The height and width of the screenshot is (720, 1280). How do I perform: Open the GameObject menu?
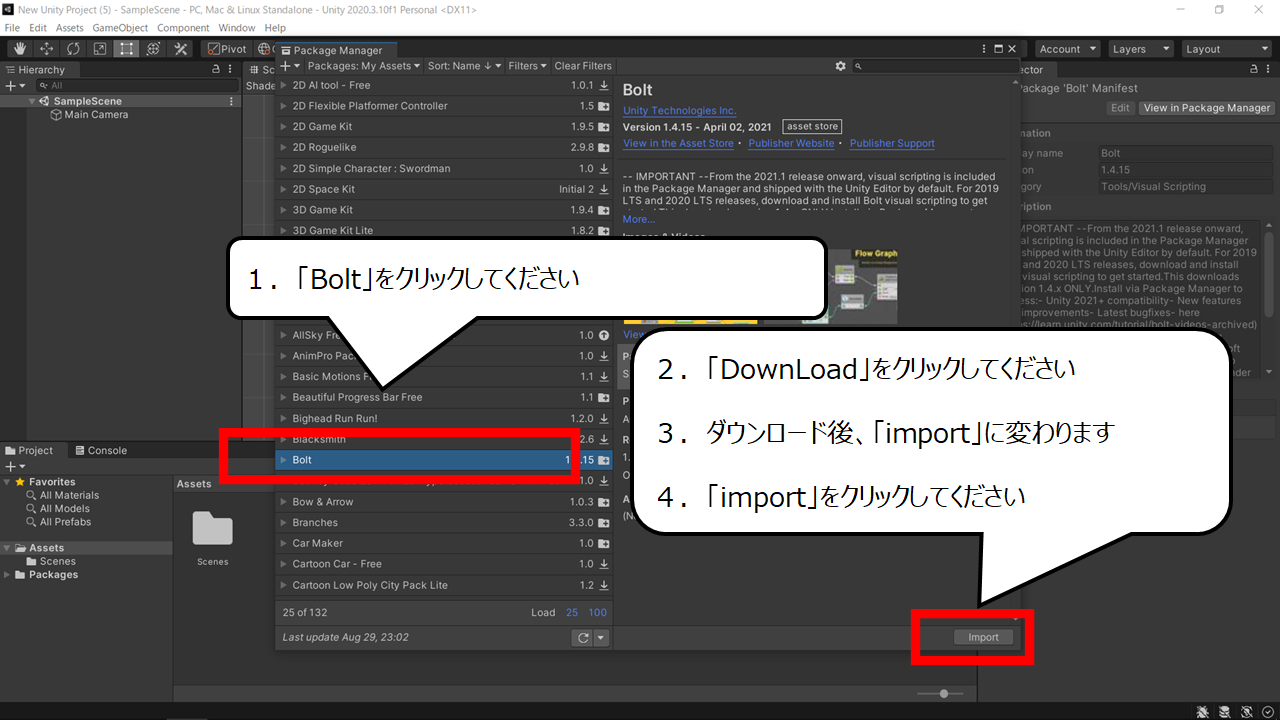(120, 28)
